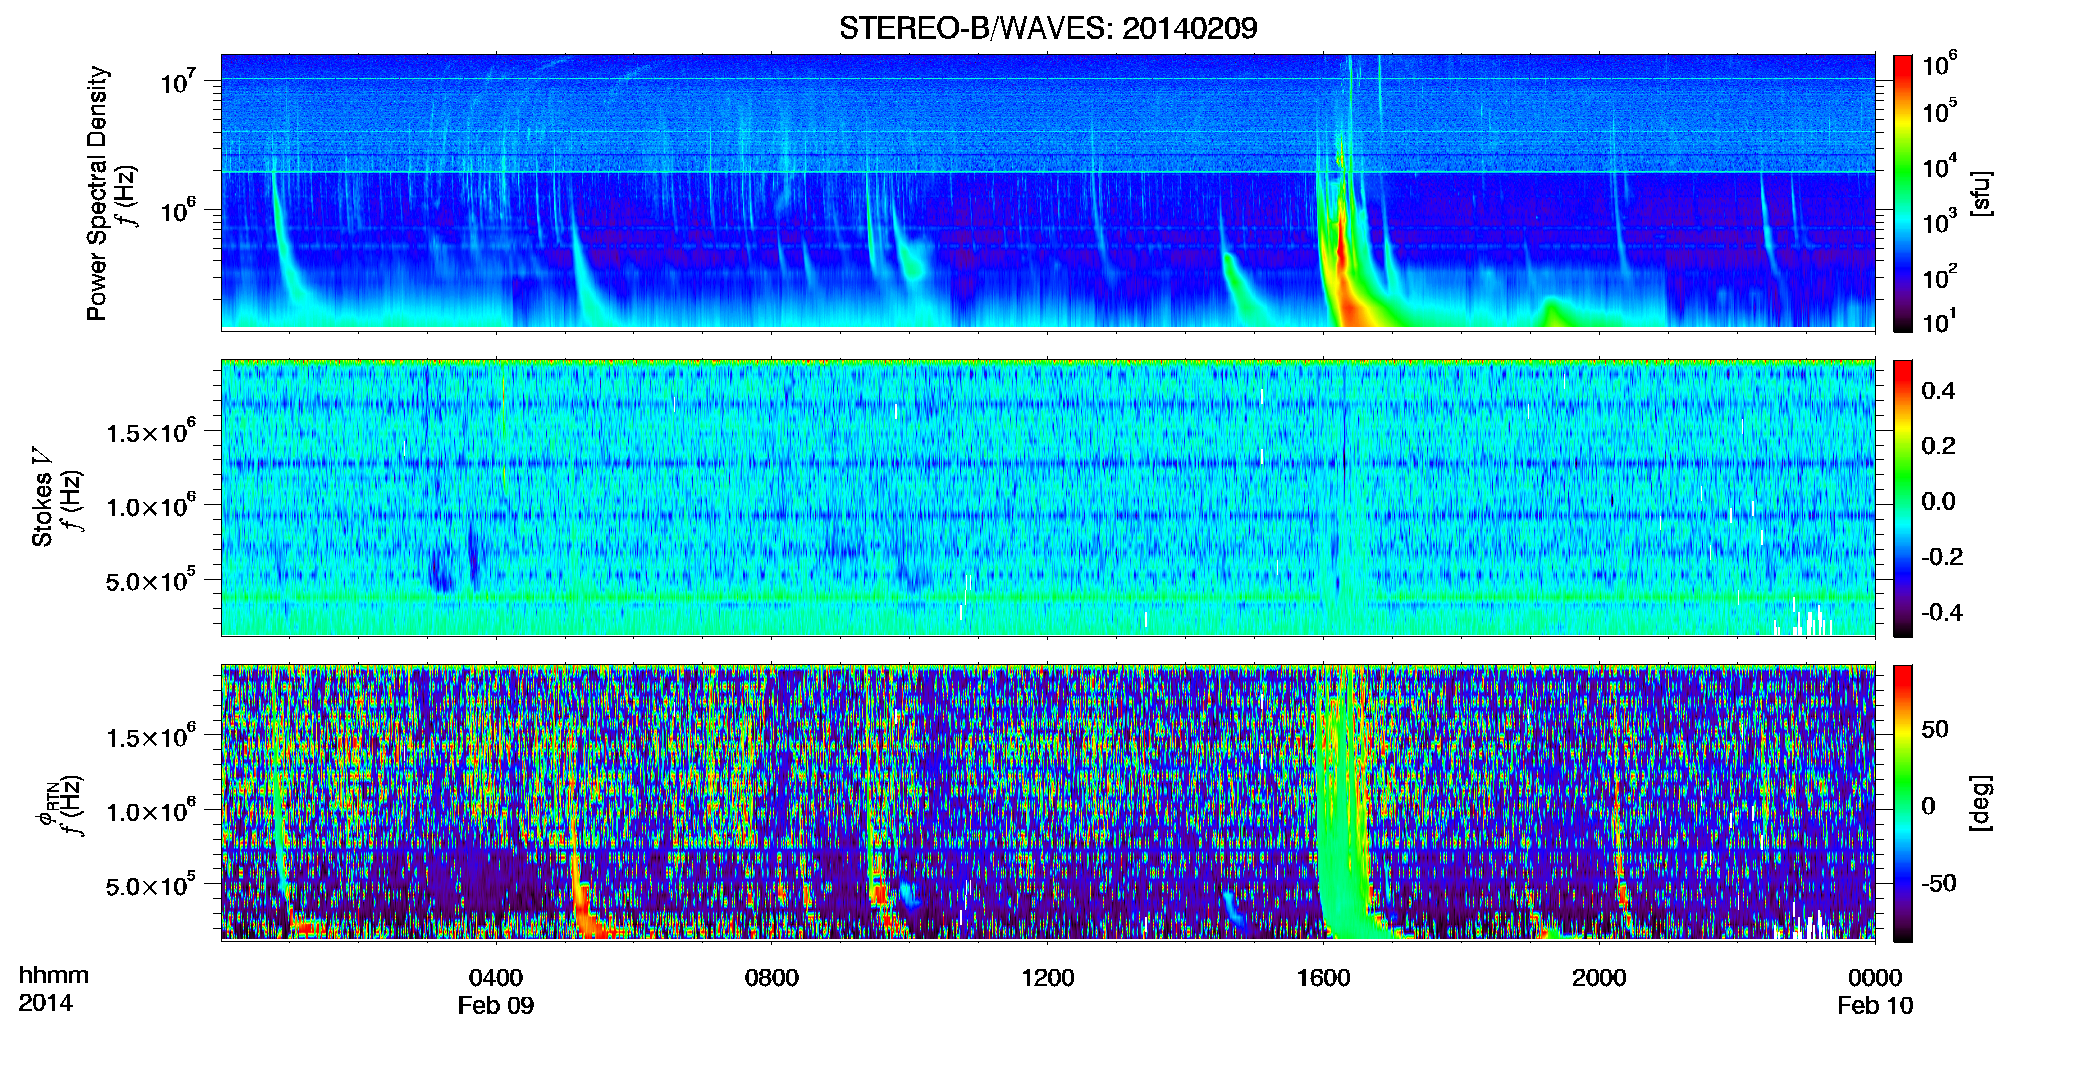
Task: Click the Stokes V color bar
Action: point(1903,498)
